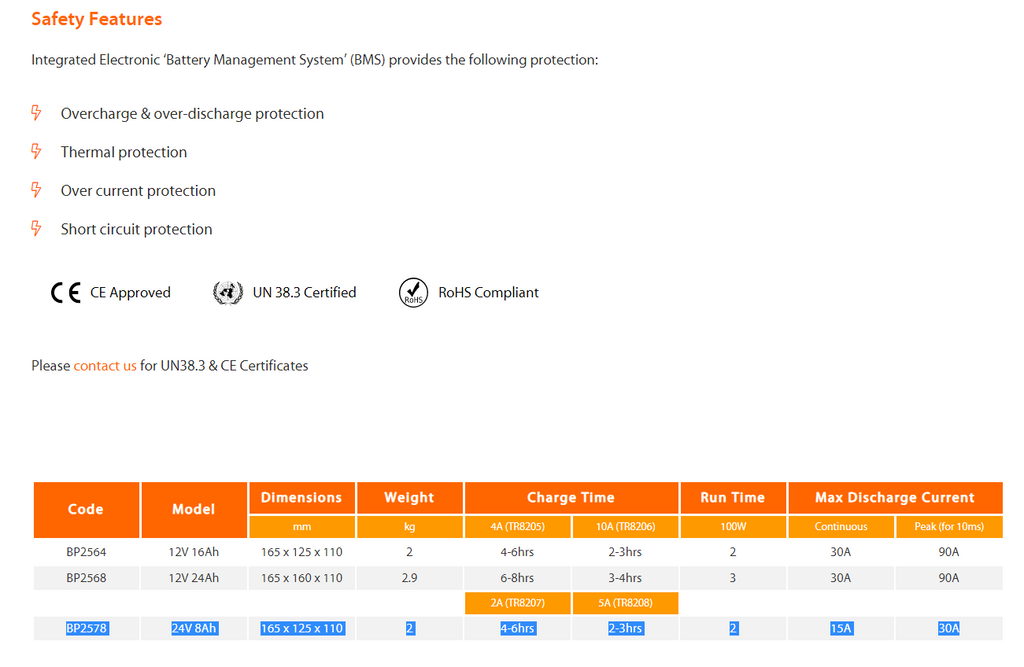The width and height of the screenshot is (1024, 667).
Task: Select the BP2564 product code cell
Action: click(86, 552)
